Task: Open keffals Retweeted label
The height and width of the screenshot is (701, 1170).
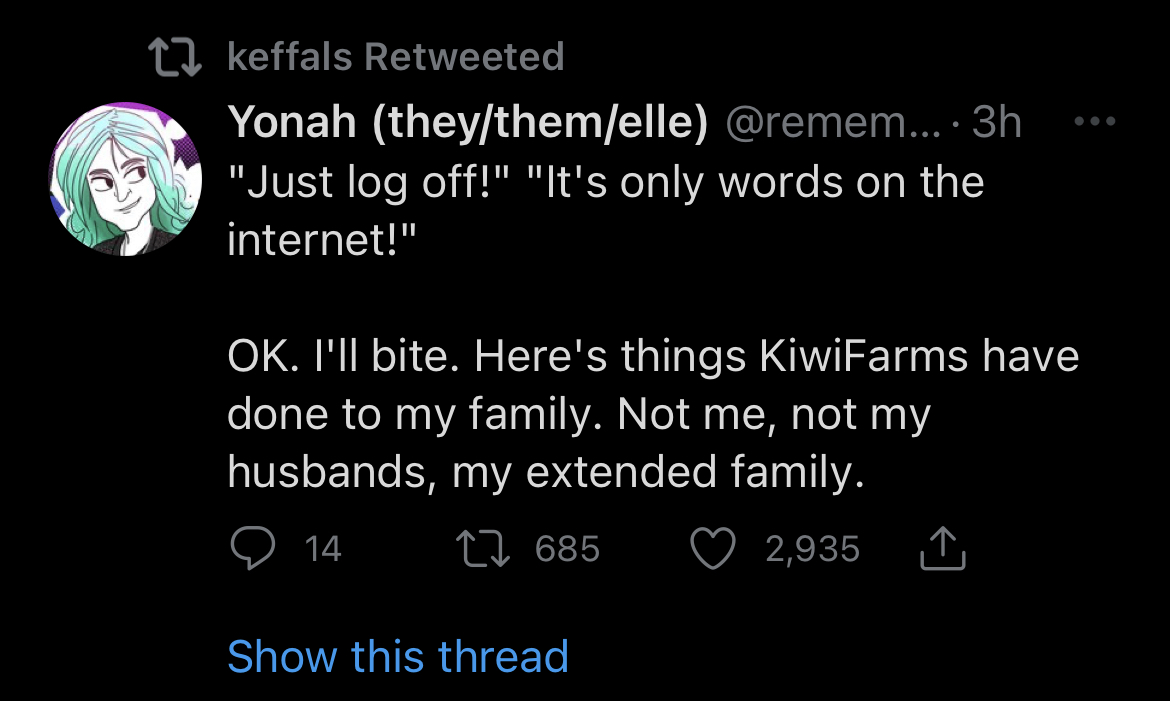Action: [395, 57]
